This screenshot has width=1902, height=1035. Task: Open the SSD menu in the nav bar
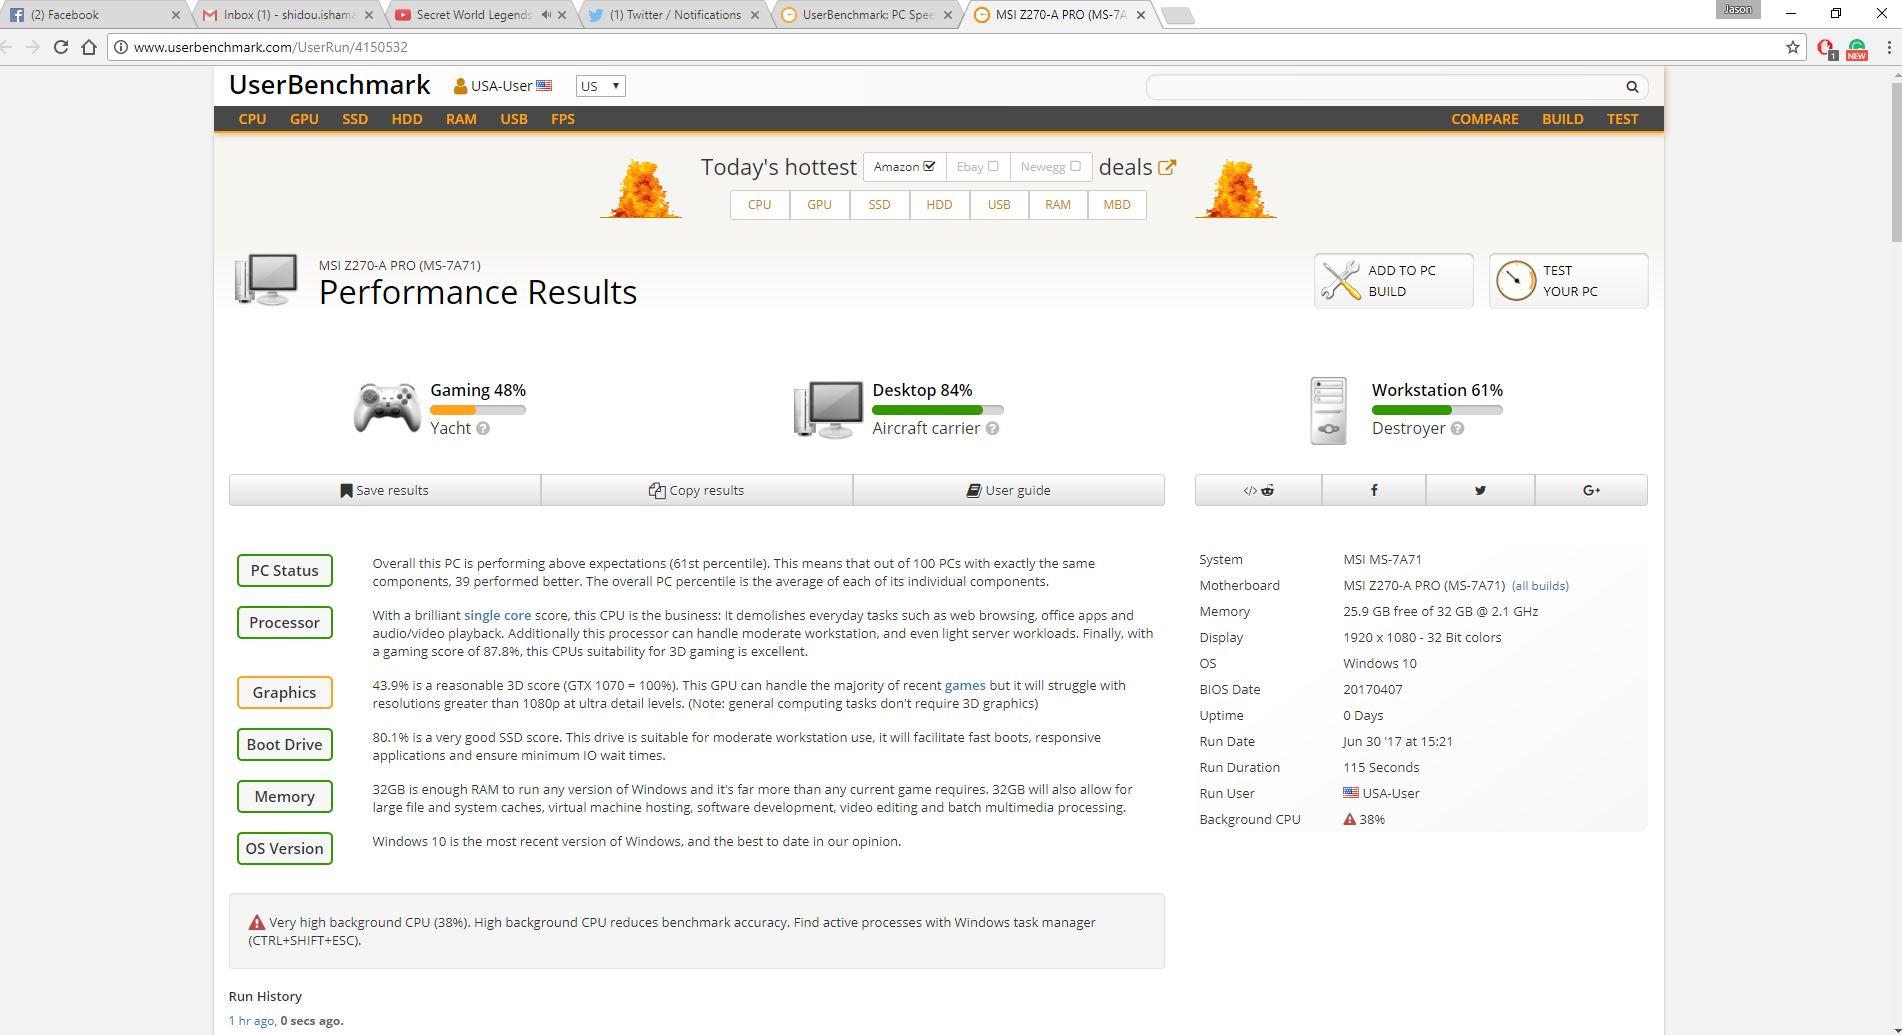(355, 119)
